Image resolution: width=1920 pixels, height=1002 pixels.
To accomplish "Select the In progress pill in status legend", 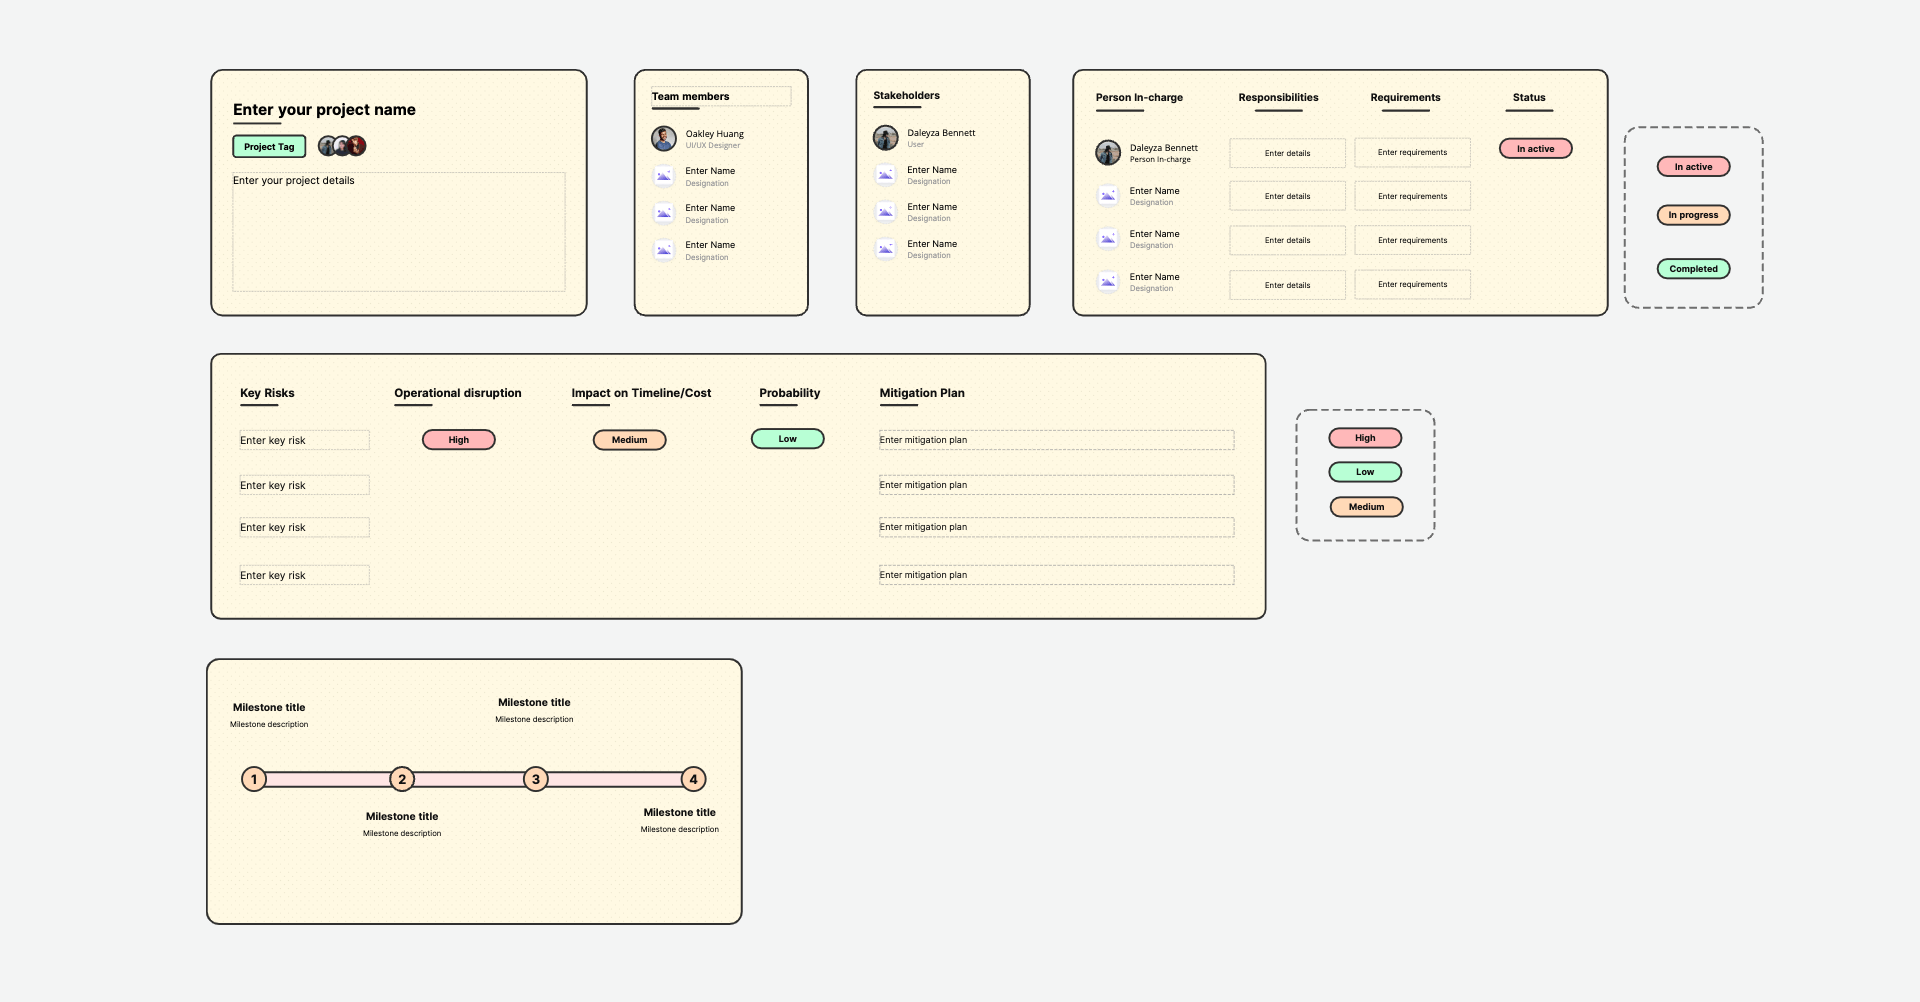I will pyautogui.click(x=1693, y=215).
